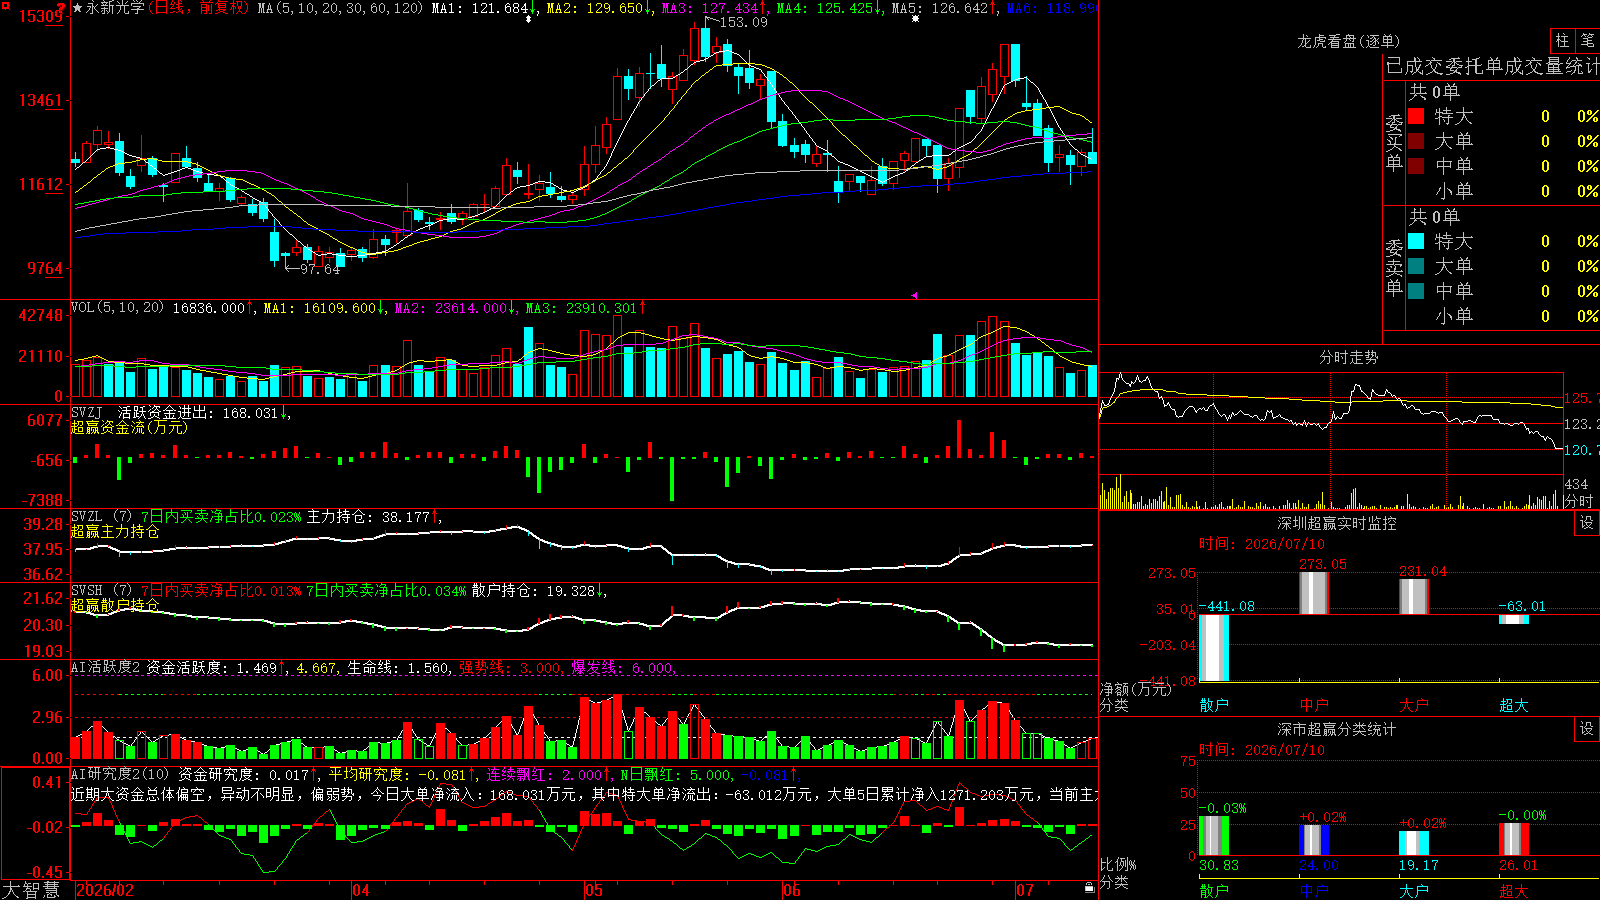This screenshot has width=1600, height=900.
Task: Click the 30.83 bar in the 比例% chart
Action: coord(1214,836)
